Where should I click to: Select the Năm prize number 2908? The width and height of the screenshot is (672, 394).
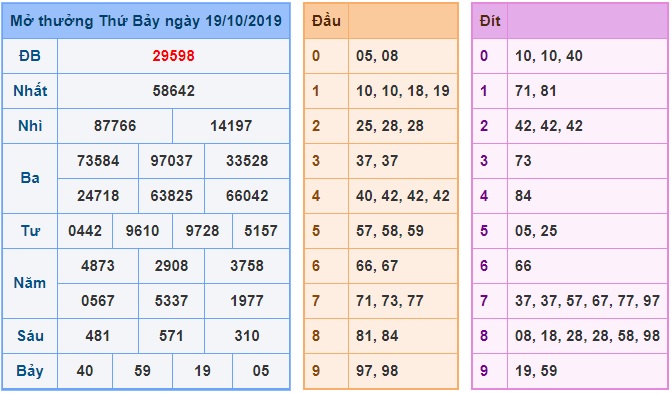pos(171,266)
